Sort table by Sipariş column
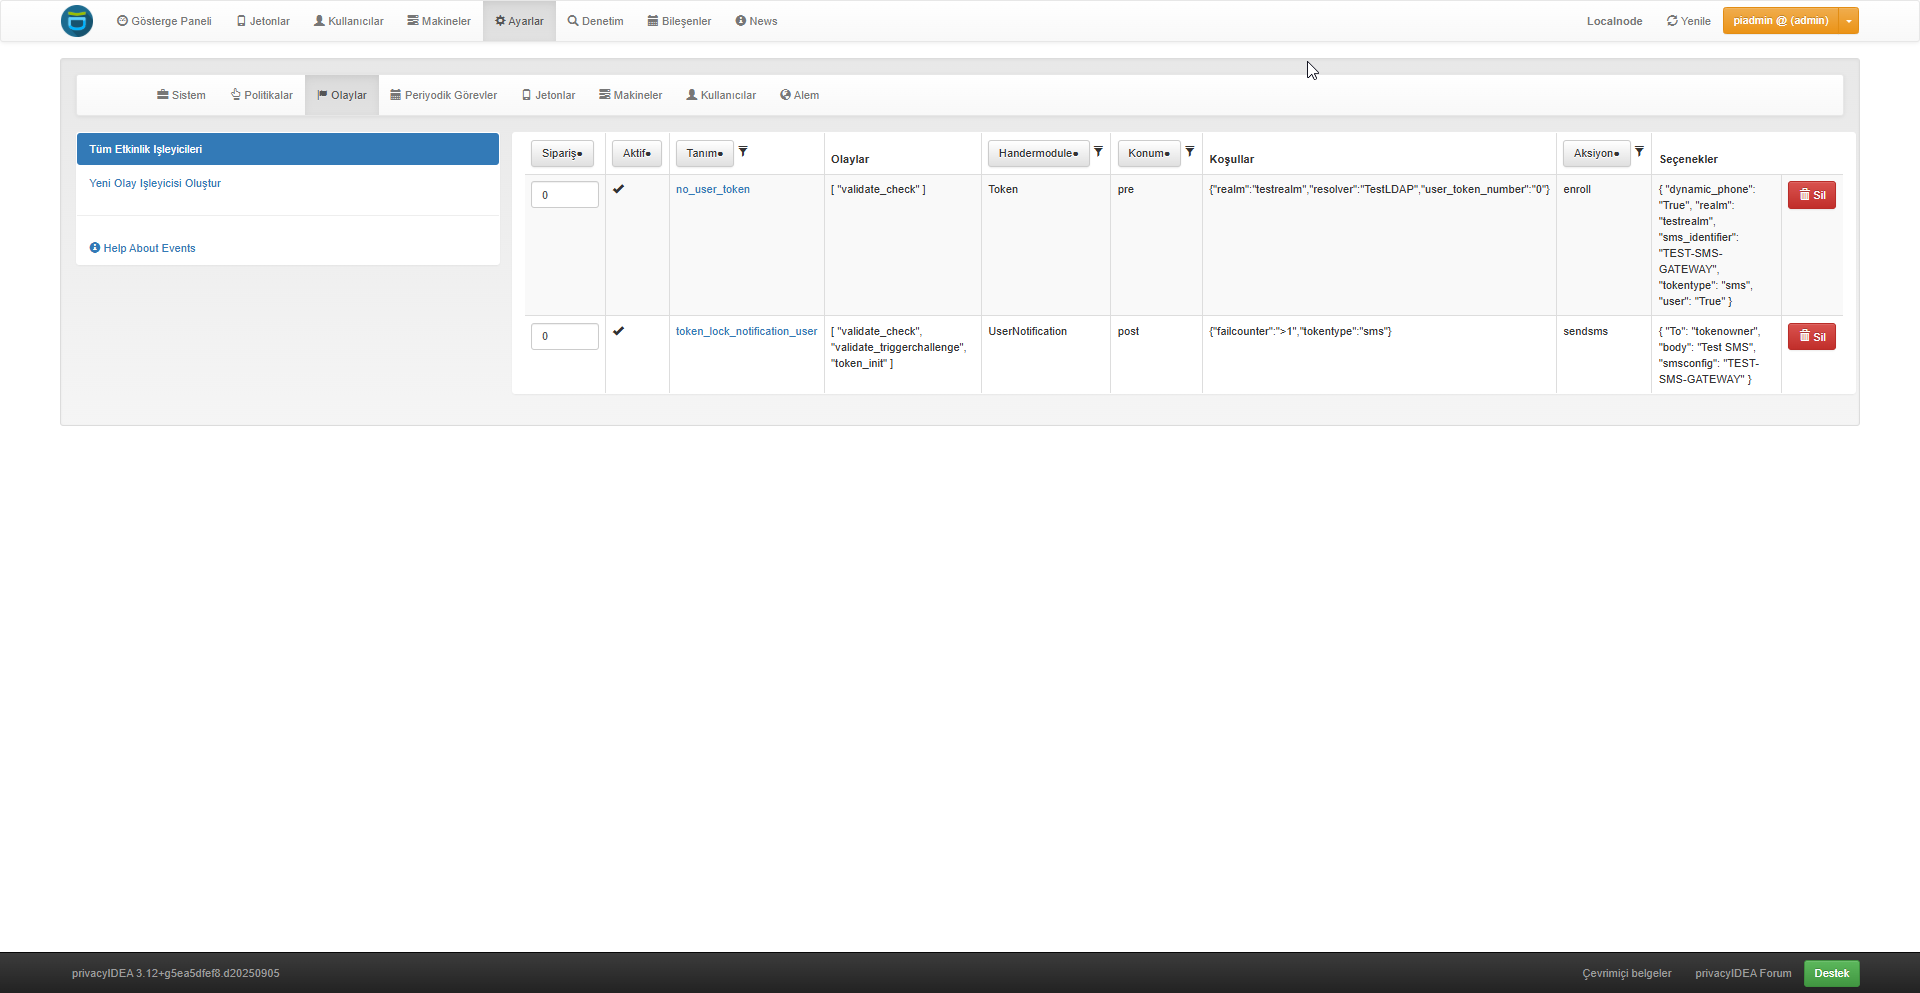 (x=562, y=153)
